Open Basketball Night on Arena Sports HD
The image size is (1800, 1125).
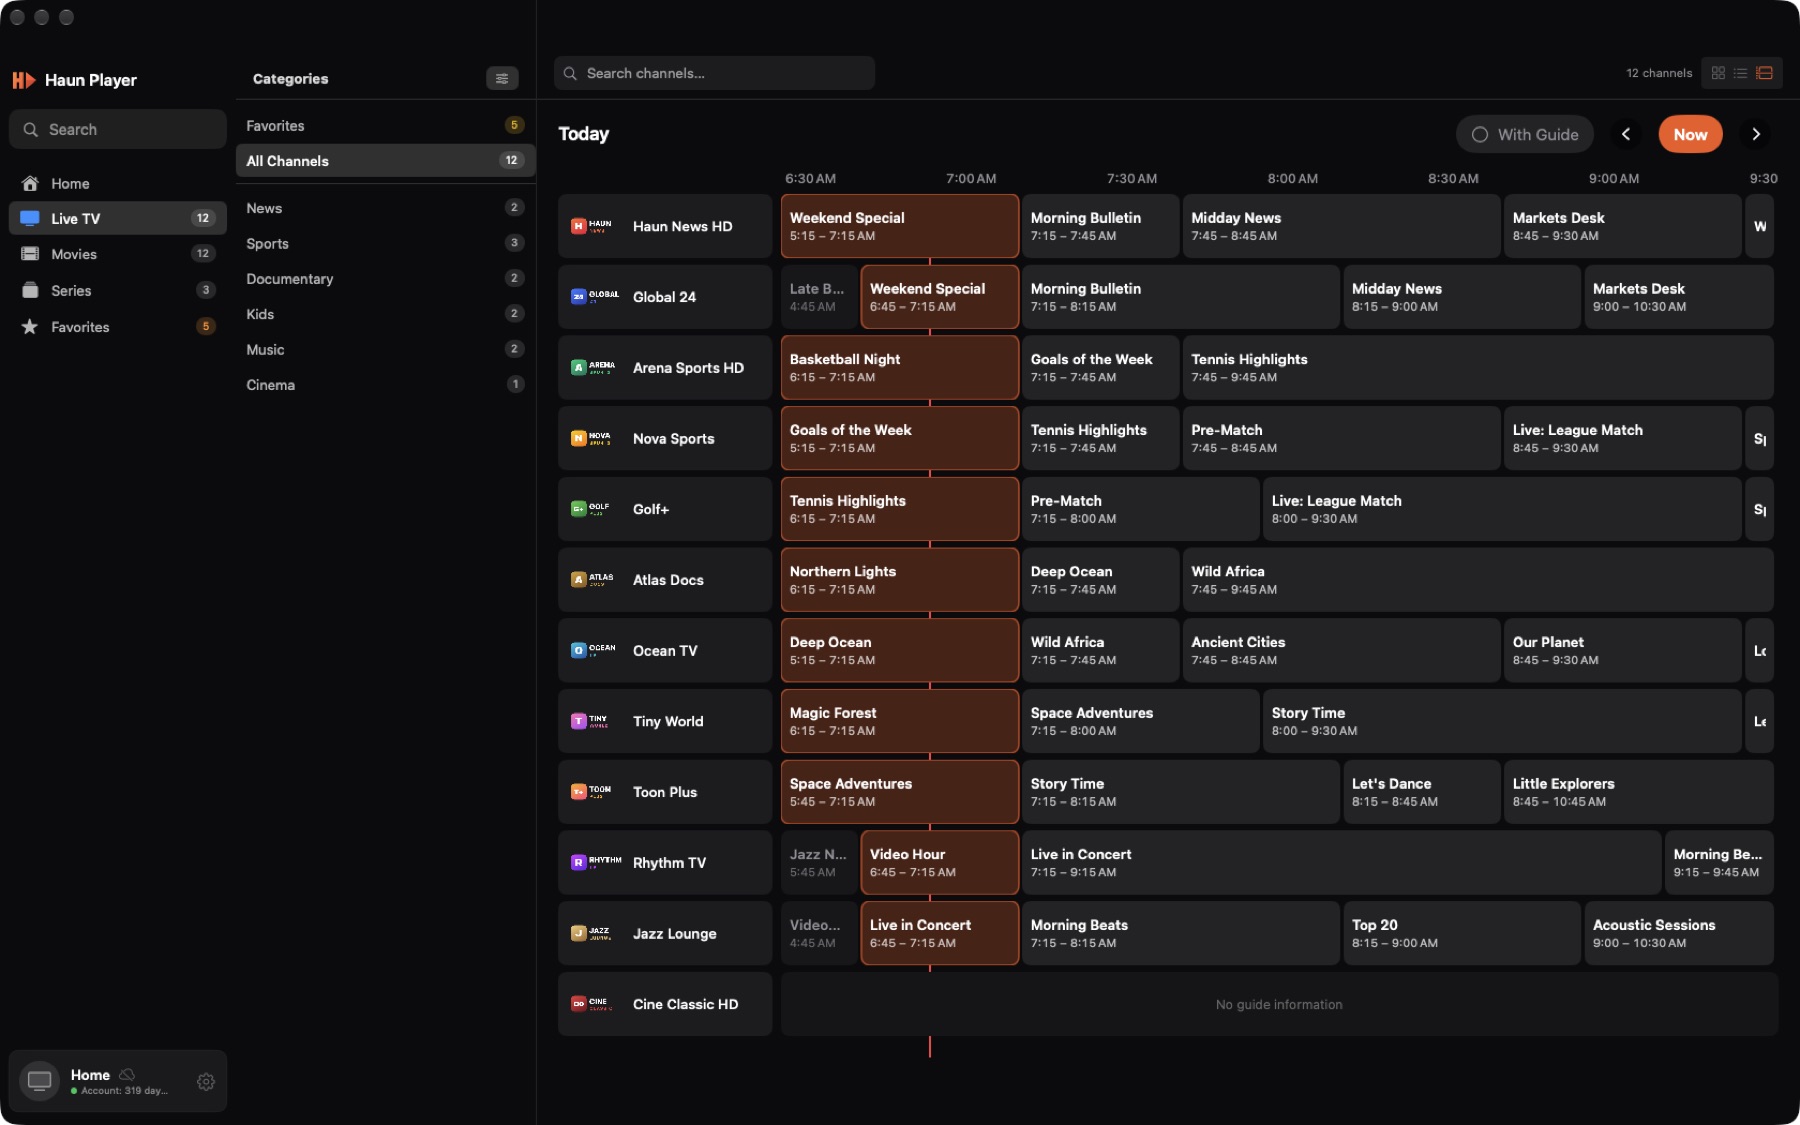(x=900, y=368)
